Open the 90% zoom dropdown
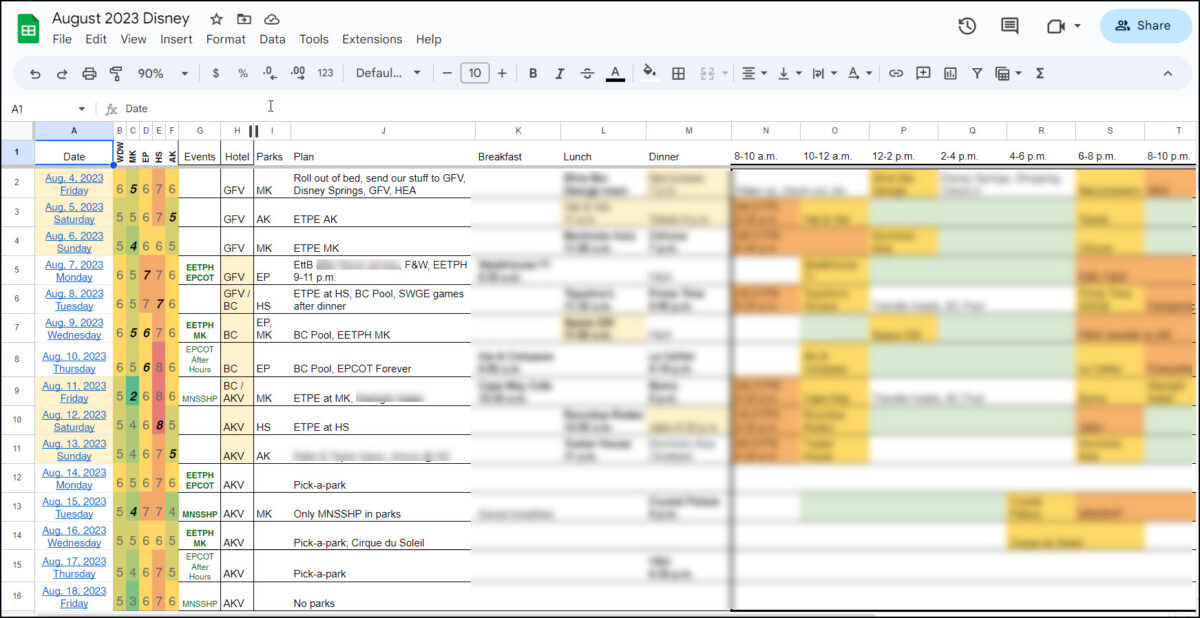 click(162, 73)
